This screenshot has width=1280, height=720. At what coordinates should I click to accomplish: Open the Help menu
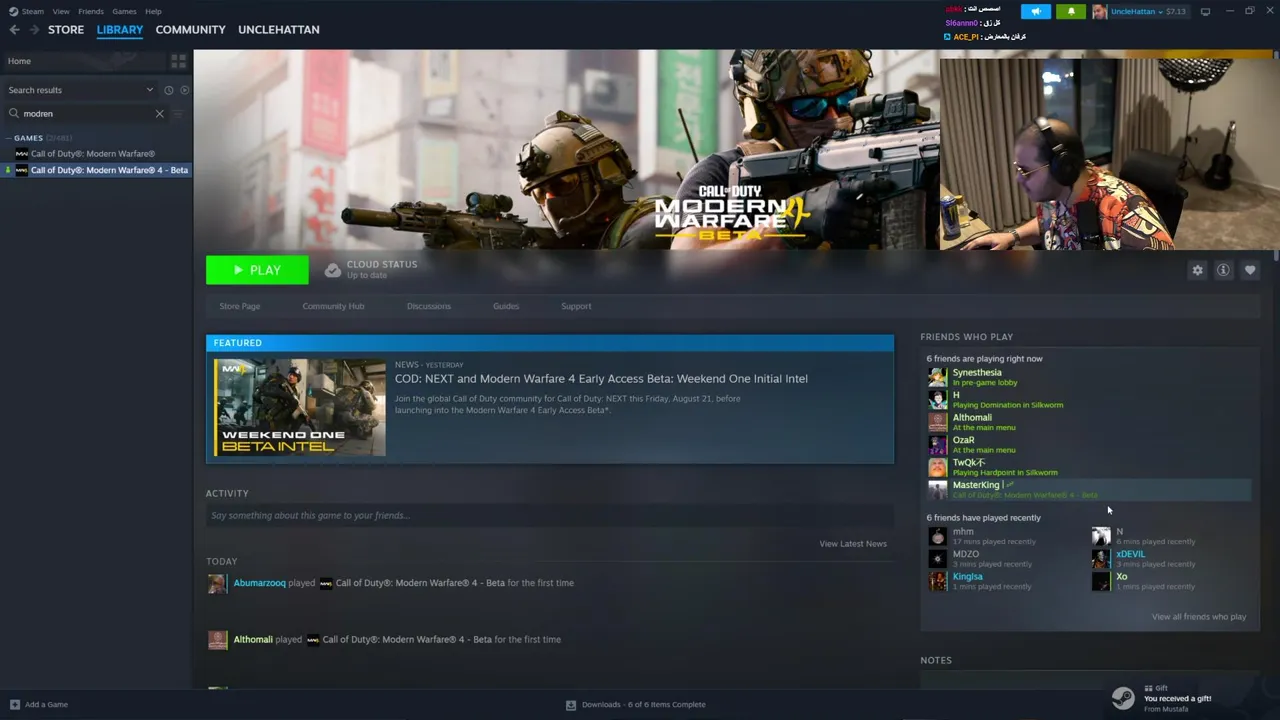click(x=153, y=12)
